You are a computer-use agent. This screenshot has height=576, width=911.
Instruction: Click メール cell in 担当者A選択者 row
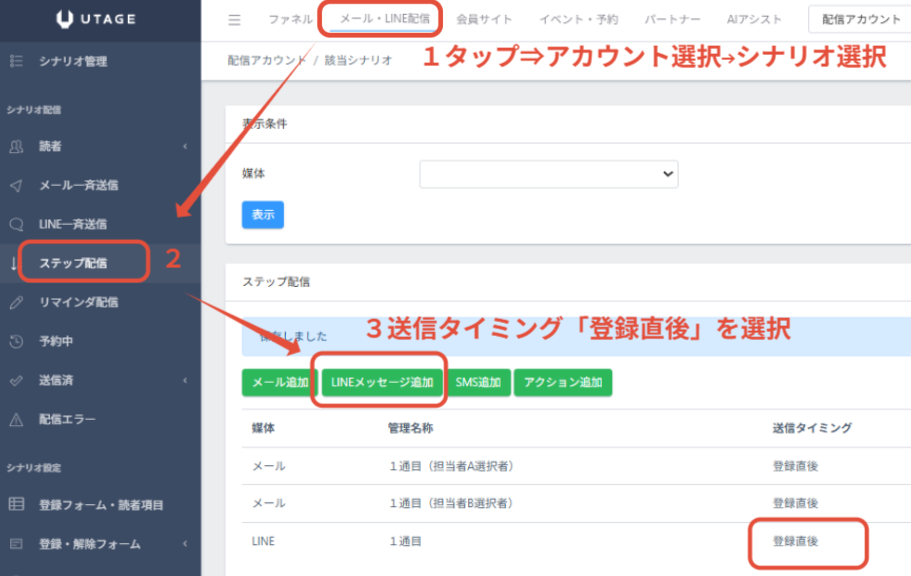[268, 466]
